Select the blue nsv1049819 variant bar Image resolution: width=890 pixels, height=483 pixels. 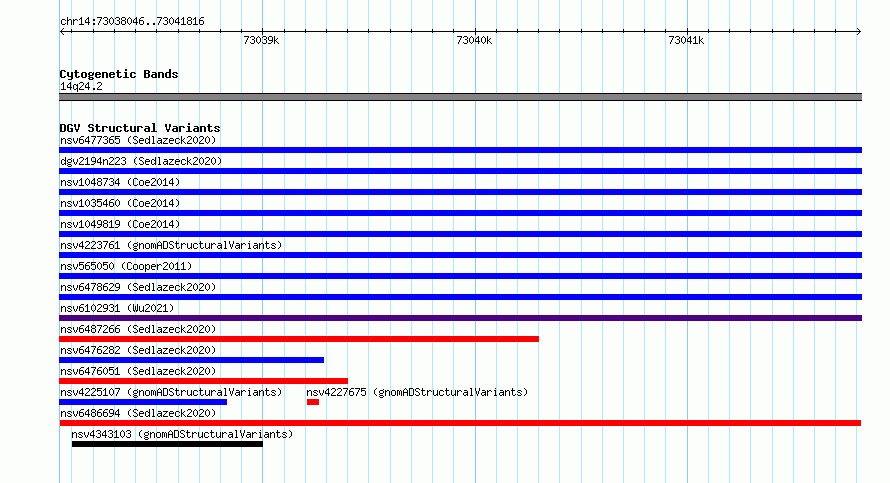[x=460, y=234]
